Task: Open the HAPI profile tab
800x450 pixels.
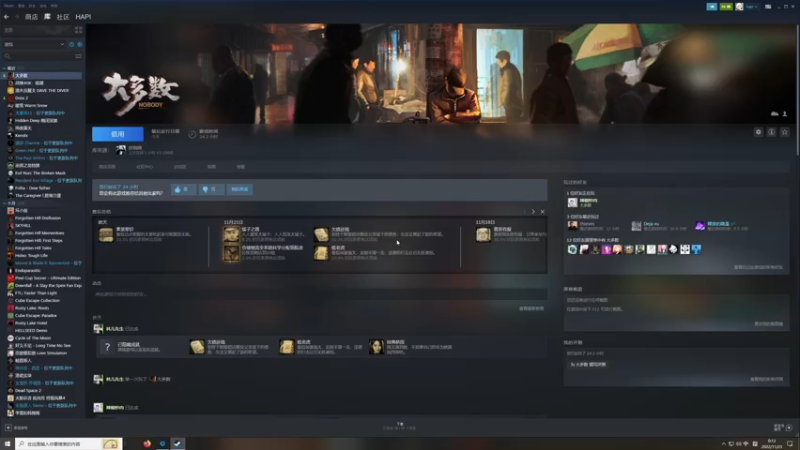Action: (x=83, y=17)
